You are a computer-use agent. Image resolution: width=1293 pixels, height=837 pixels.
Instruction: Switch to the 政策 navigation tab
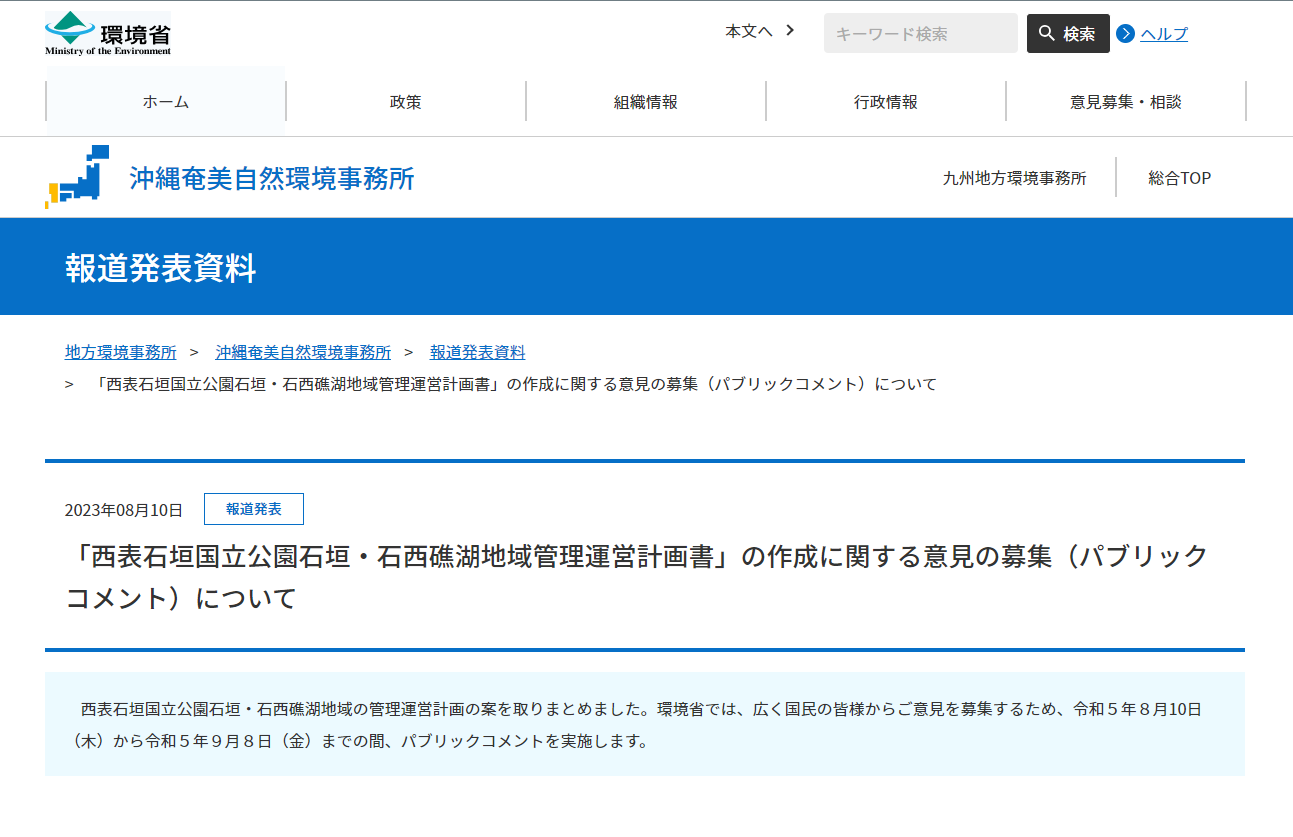[405, 101]
